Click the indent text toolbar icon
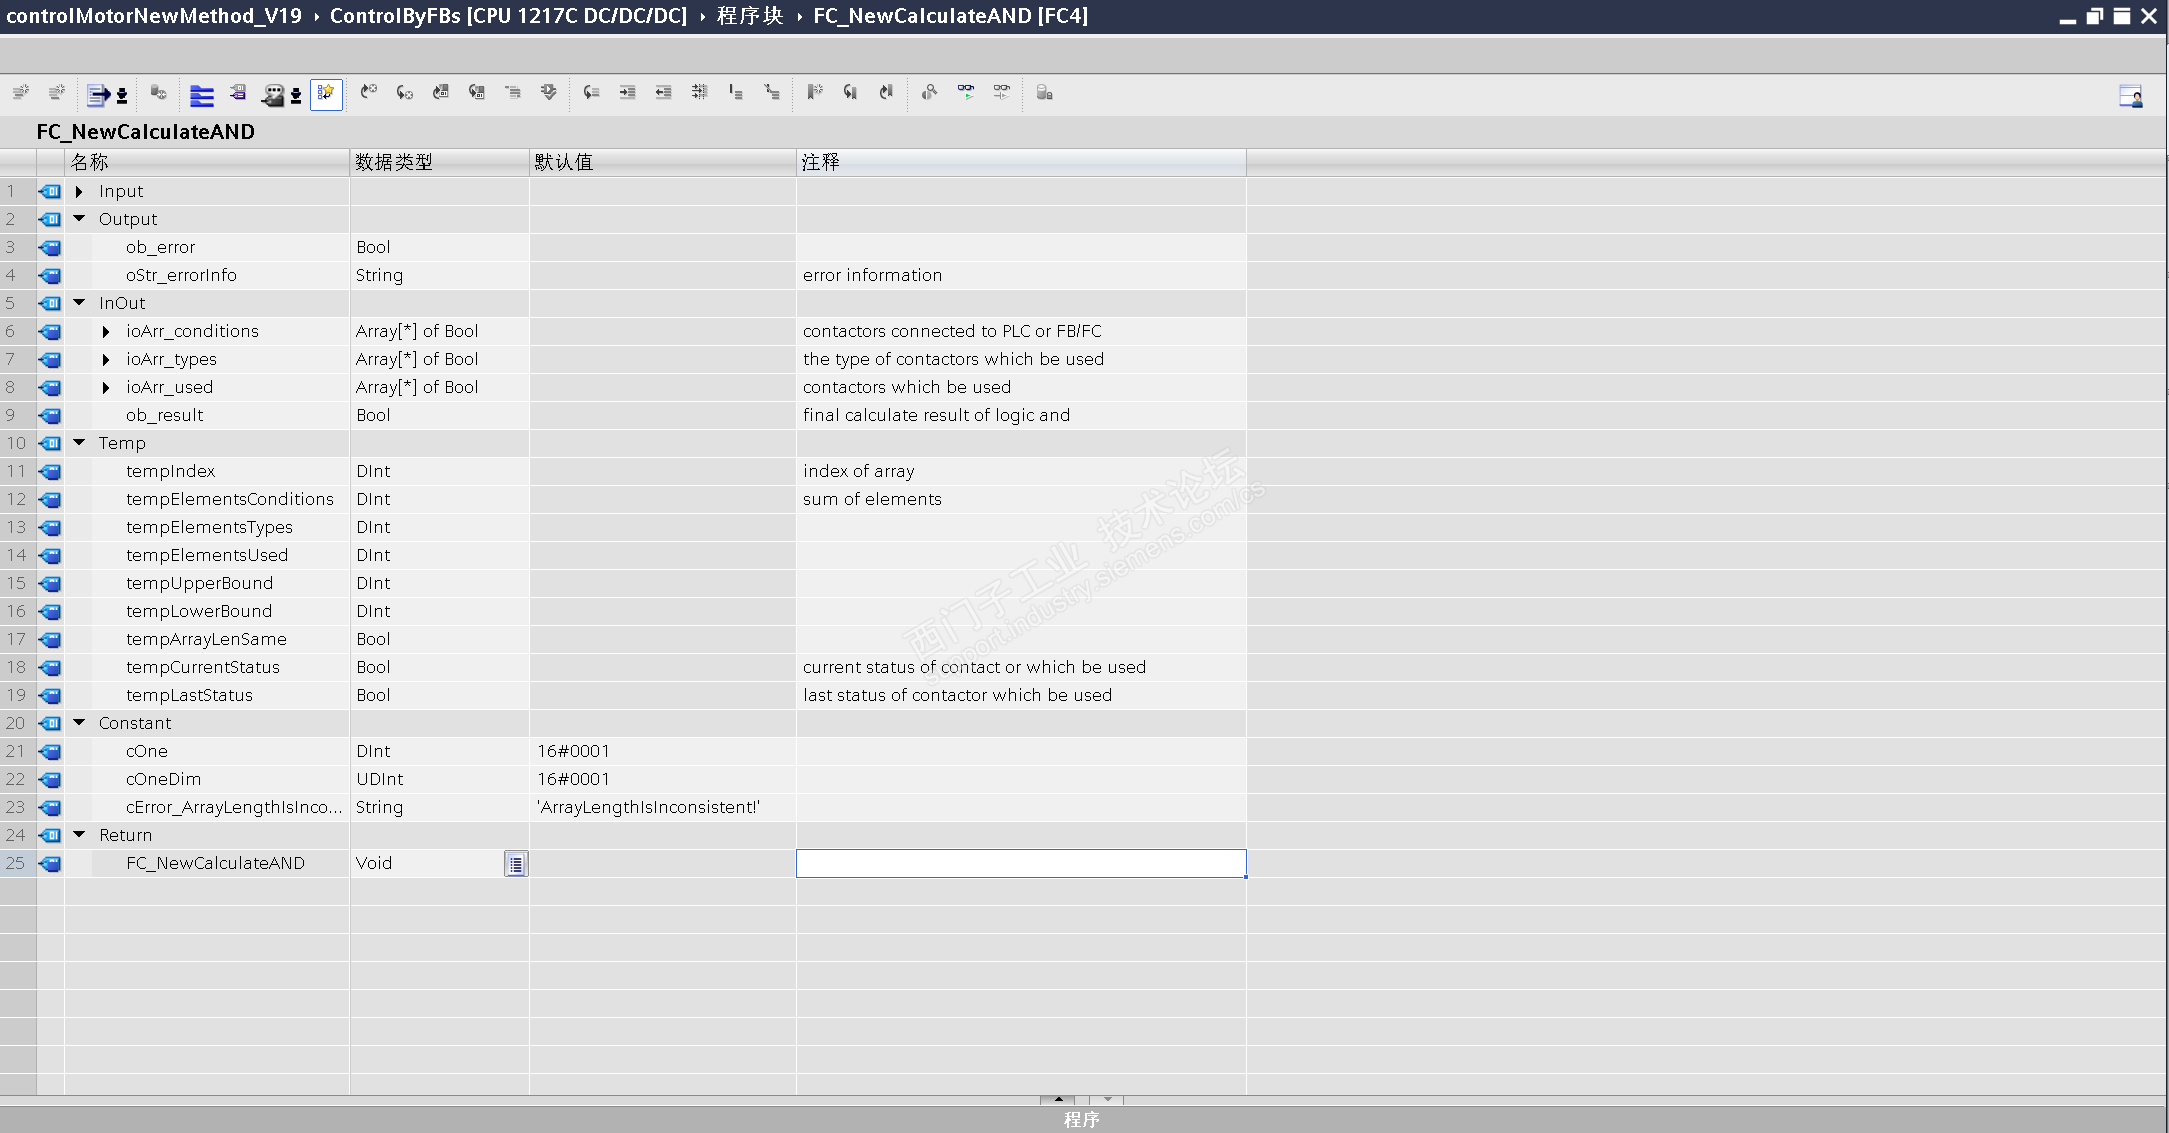2169x1133 pixels. coord(627,93)
